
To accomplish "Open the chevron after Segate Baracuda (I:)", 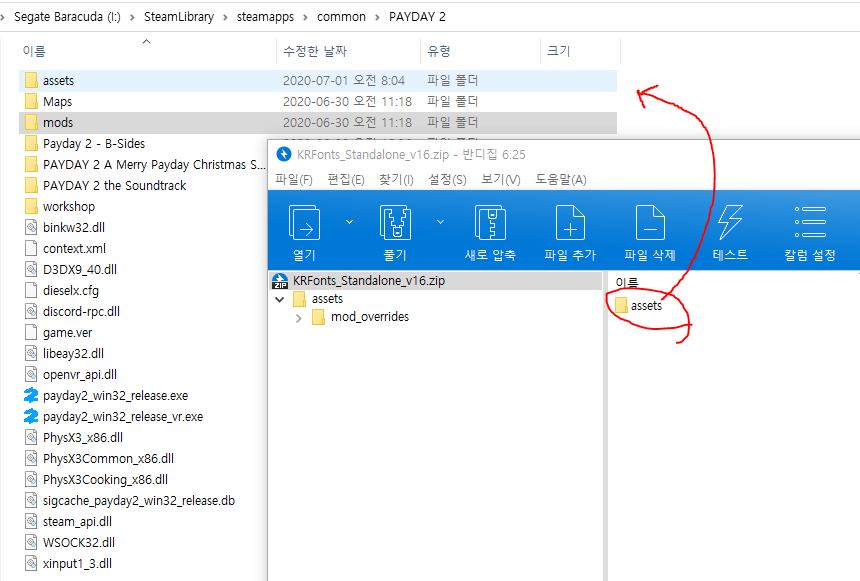I will (132, 18).
